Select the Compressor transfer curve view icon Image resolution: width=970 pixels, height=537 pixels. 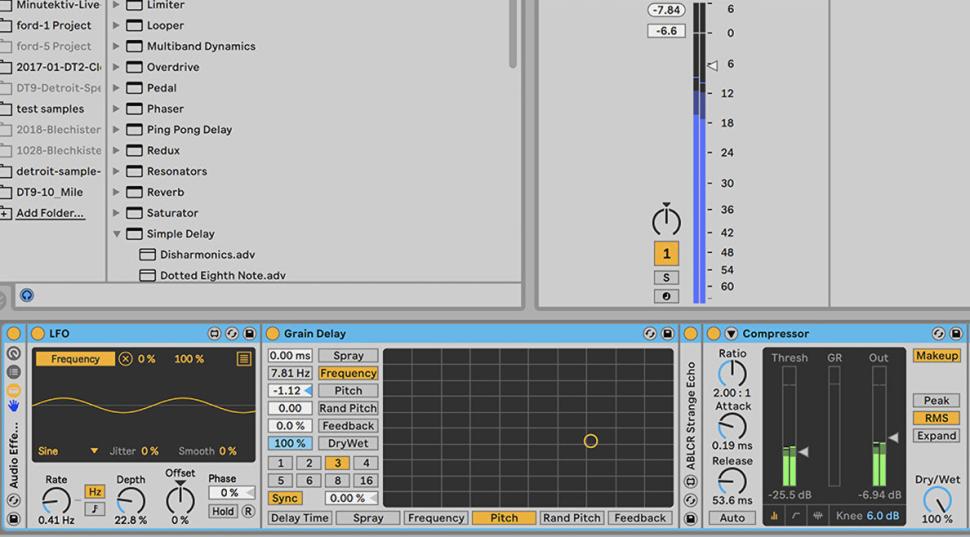(797, 517)
